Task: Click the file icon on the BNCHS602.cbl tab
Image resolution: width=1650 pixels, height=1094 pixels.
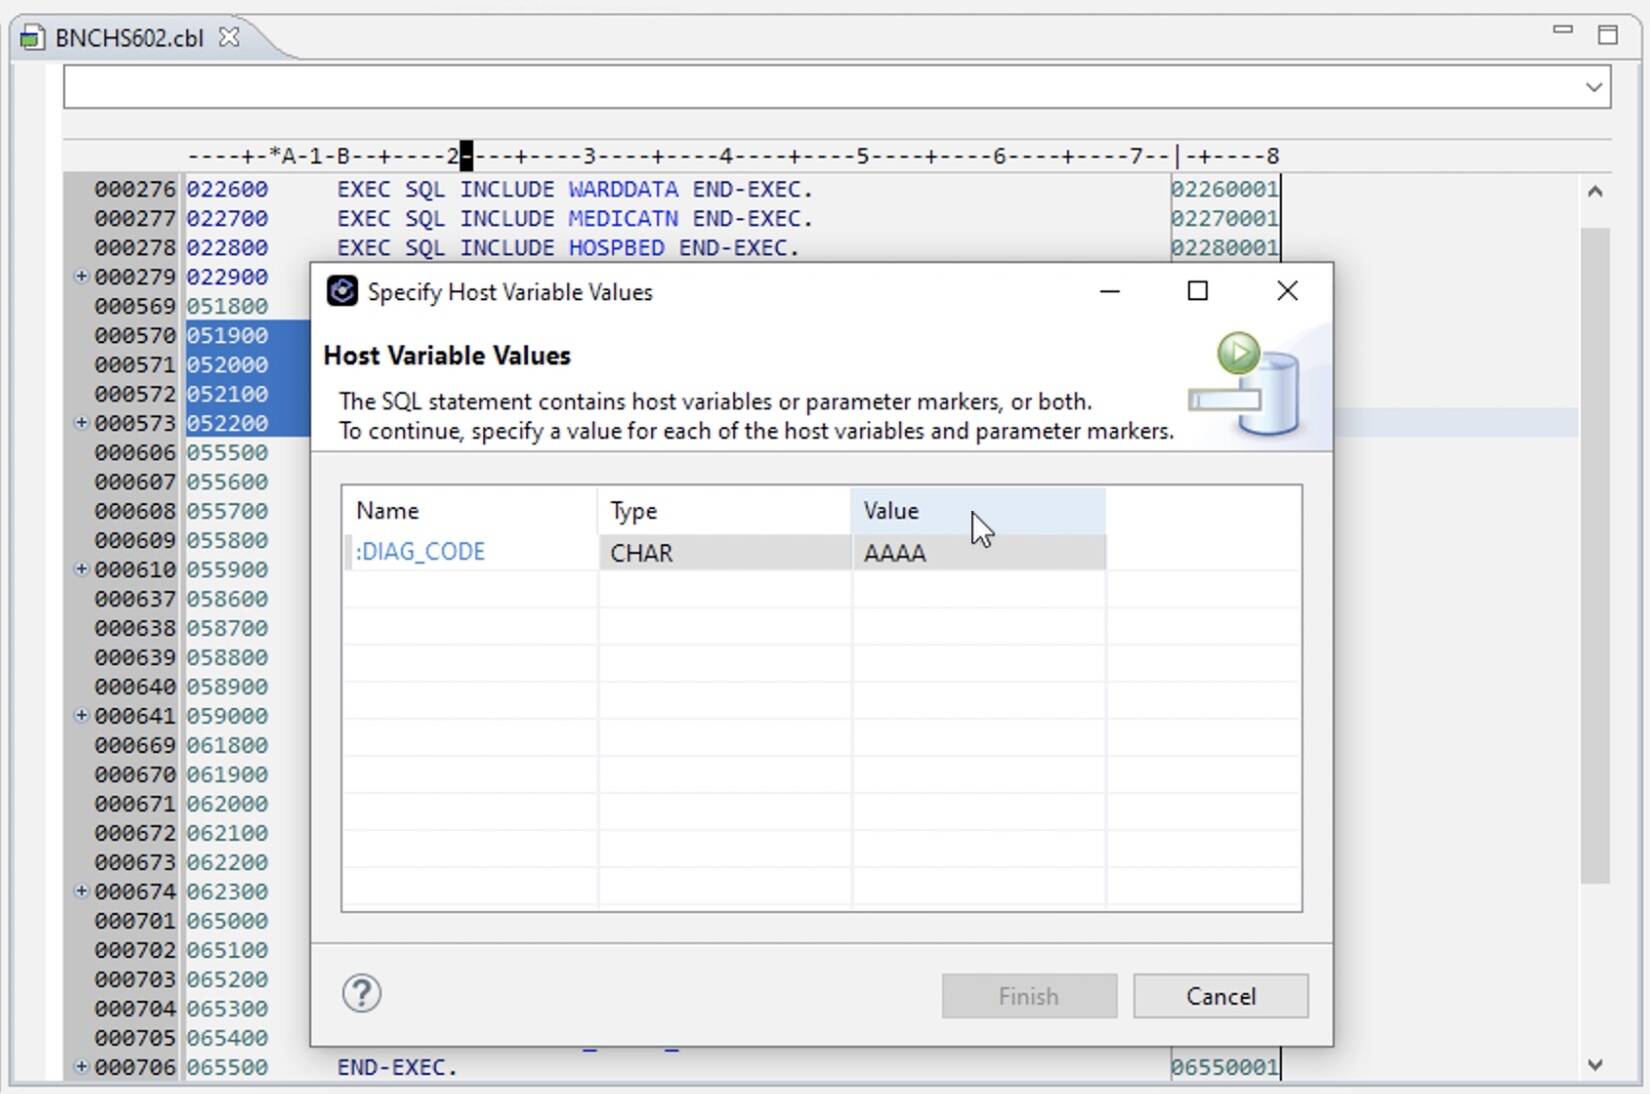Action: point(33,37)
